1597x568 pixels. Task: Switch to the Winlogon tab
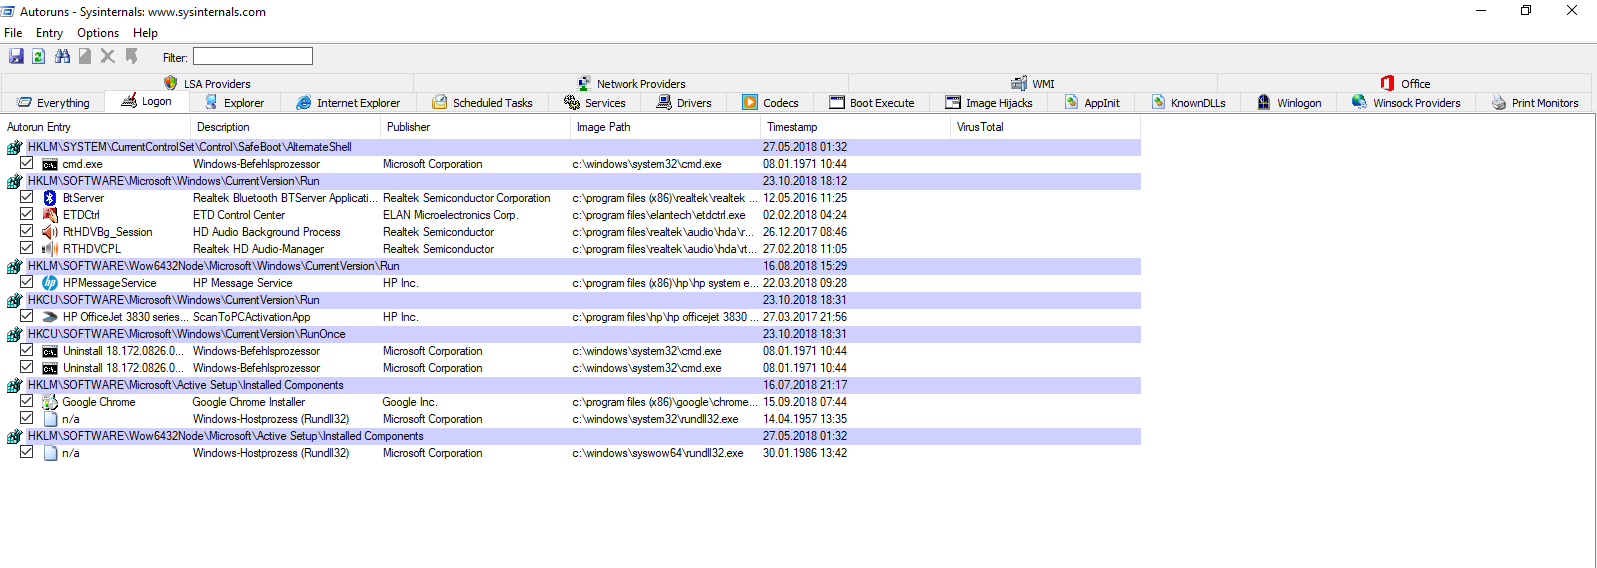click(x=1289, y=103)
